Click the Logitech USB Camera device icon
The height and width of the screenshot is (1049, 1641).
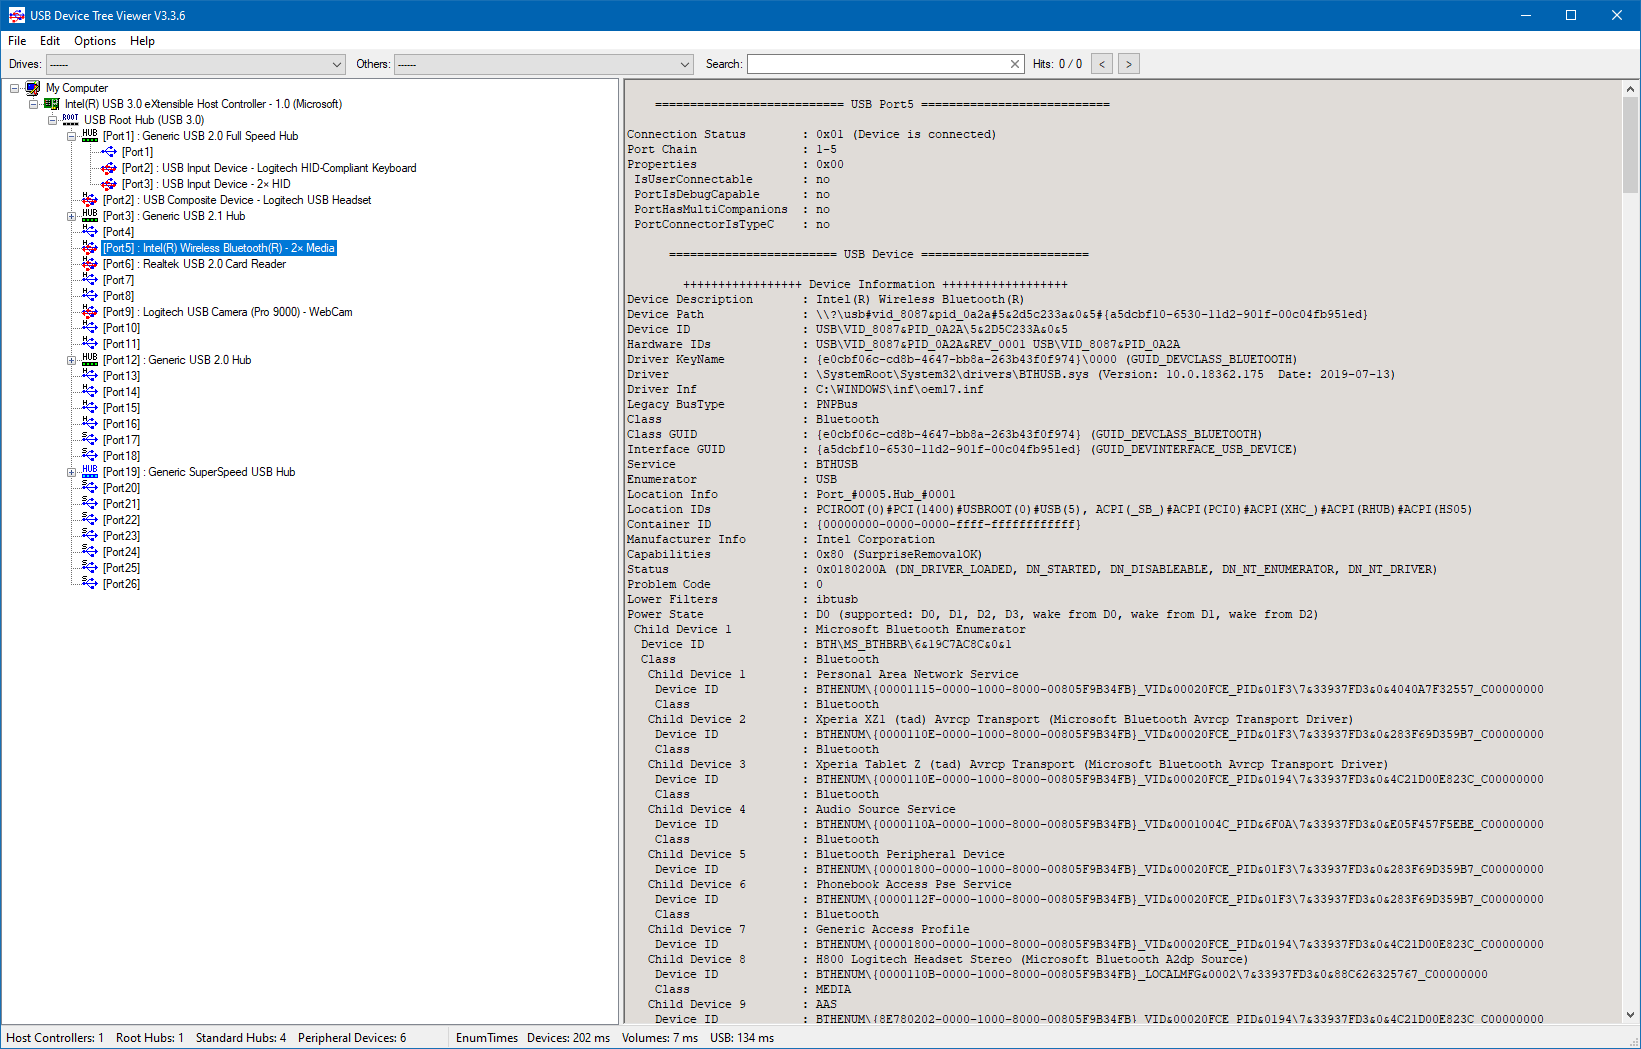click(x=90, y=312)
